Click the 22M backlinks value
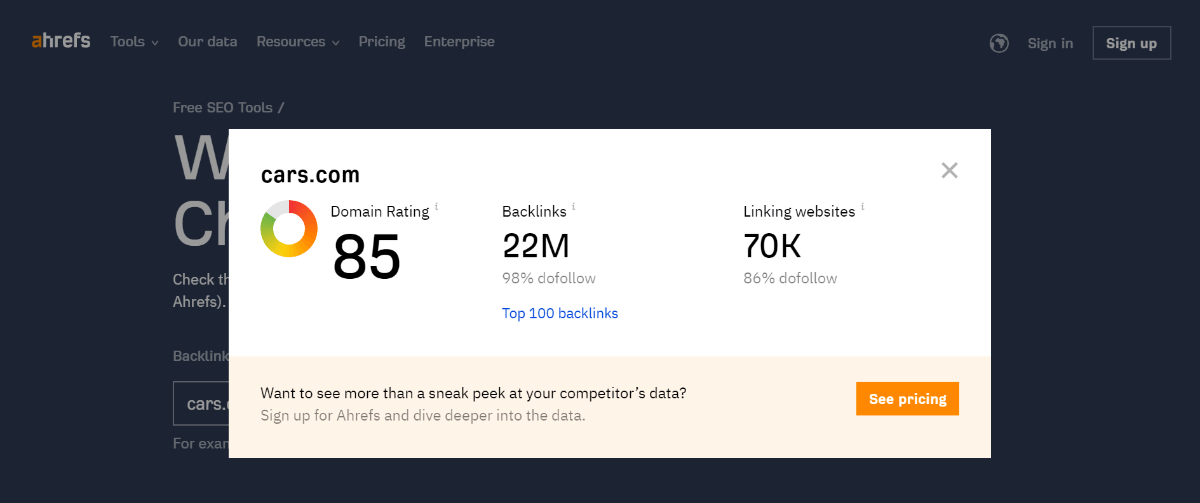This screenshot has height=503, width=1200. (x=536, y=245)
